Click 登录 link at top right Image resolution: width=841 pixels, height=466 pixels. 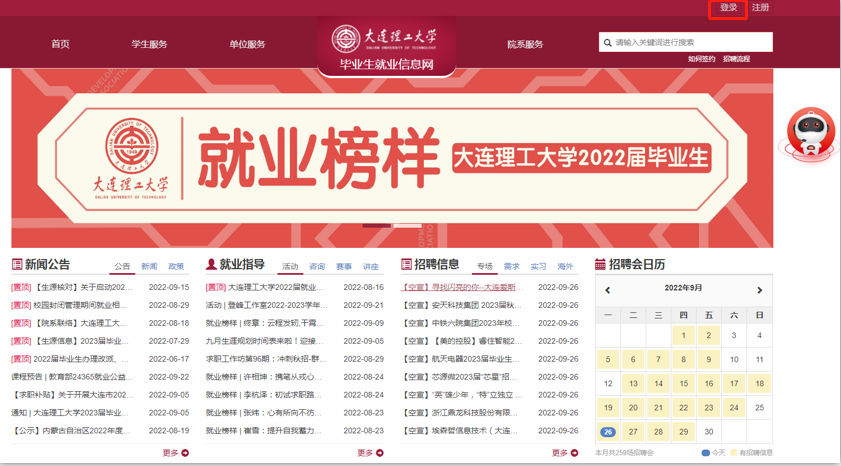[728, 8]
